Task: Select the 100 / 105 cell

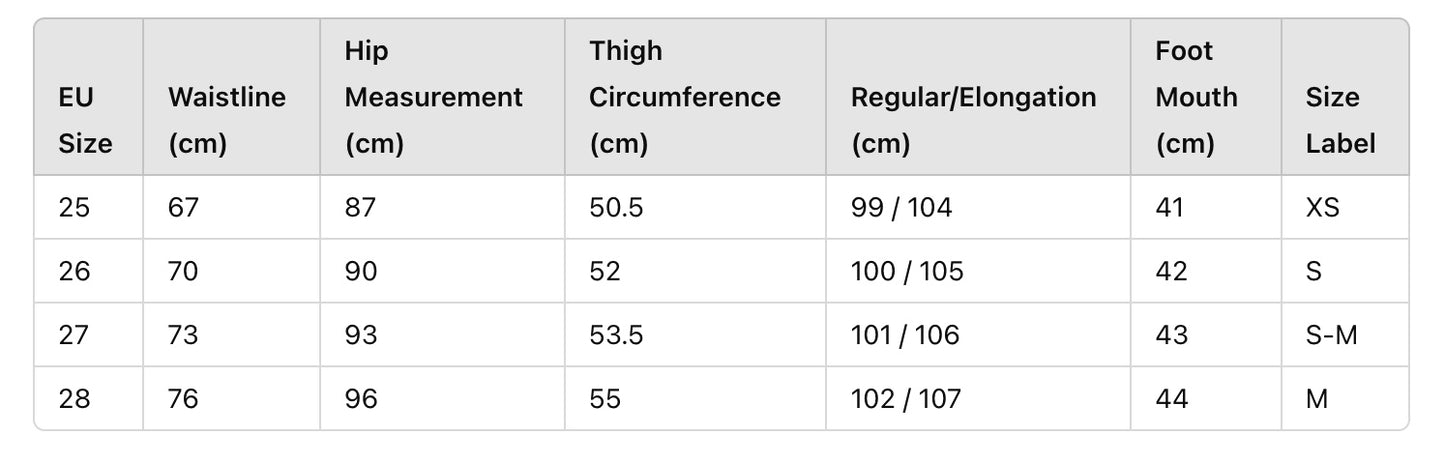Action: point(978,271)
